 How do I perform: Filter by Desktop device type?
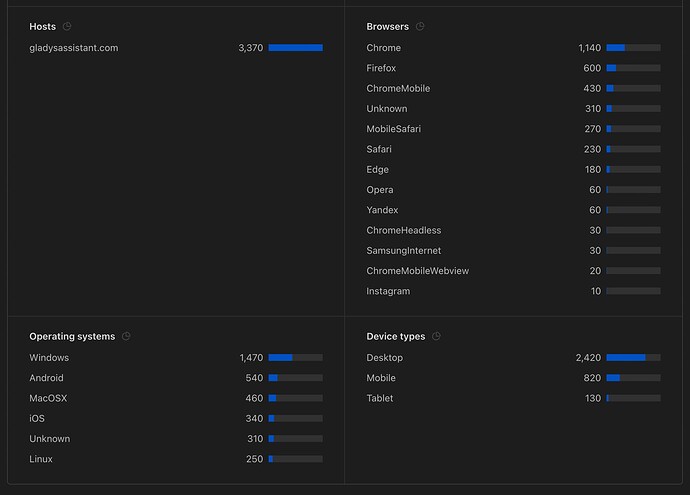(385, 358)
